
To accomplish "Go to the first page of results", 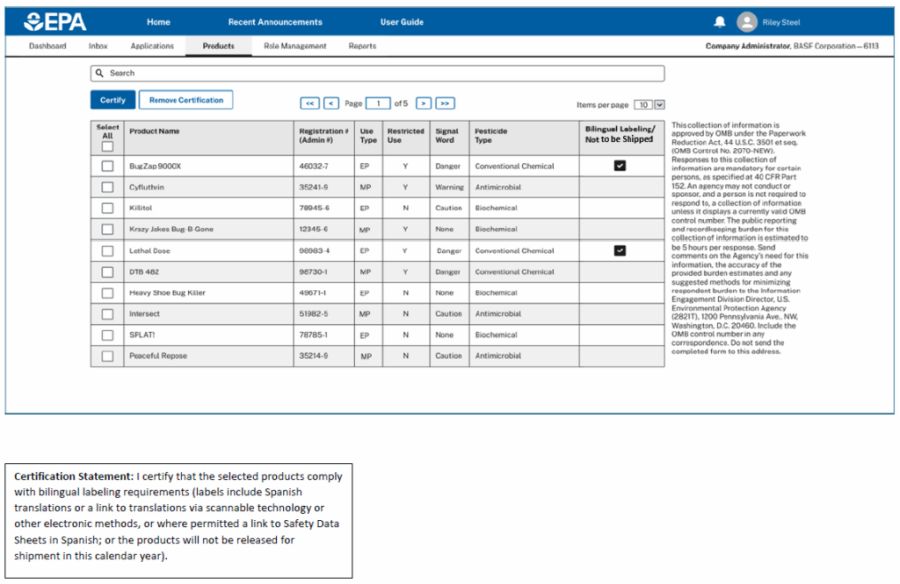I will [x=310, y=103].
